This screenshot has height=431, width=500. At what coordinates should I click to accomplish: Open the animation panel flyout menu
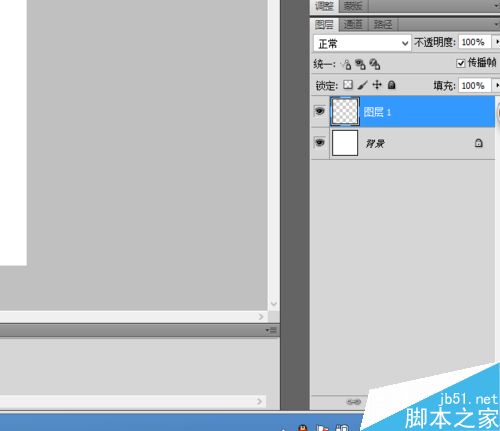click(x=271, y=330)
